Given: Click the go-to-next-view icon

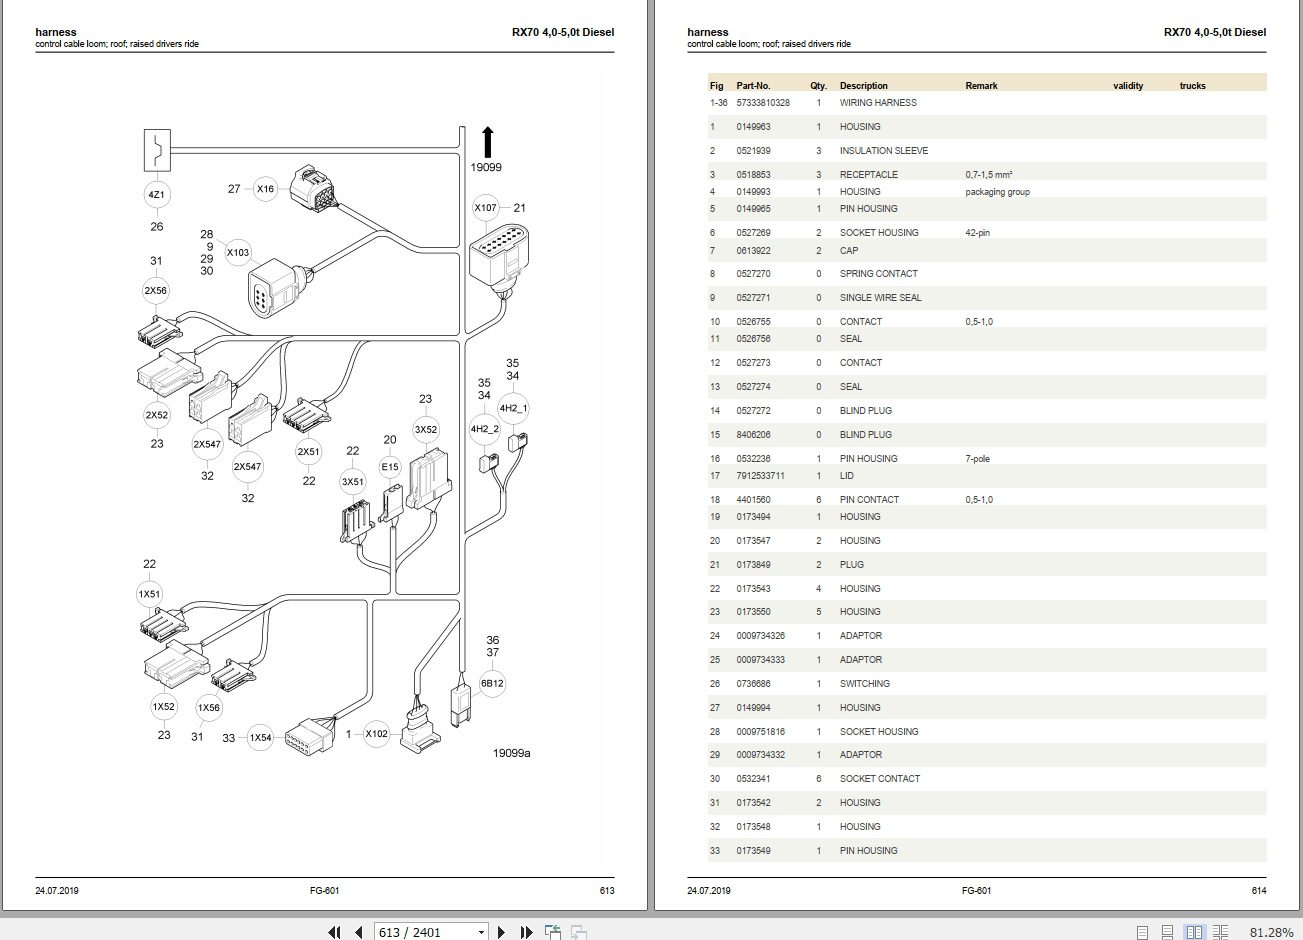Looking at the screenshot, I should pos(578,932).
